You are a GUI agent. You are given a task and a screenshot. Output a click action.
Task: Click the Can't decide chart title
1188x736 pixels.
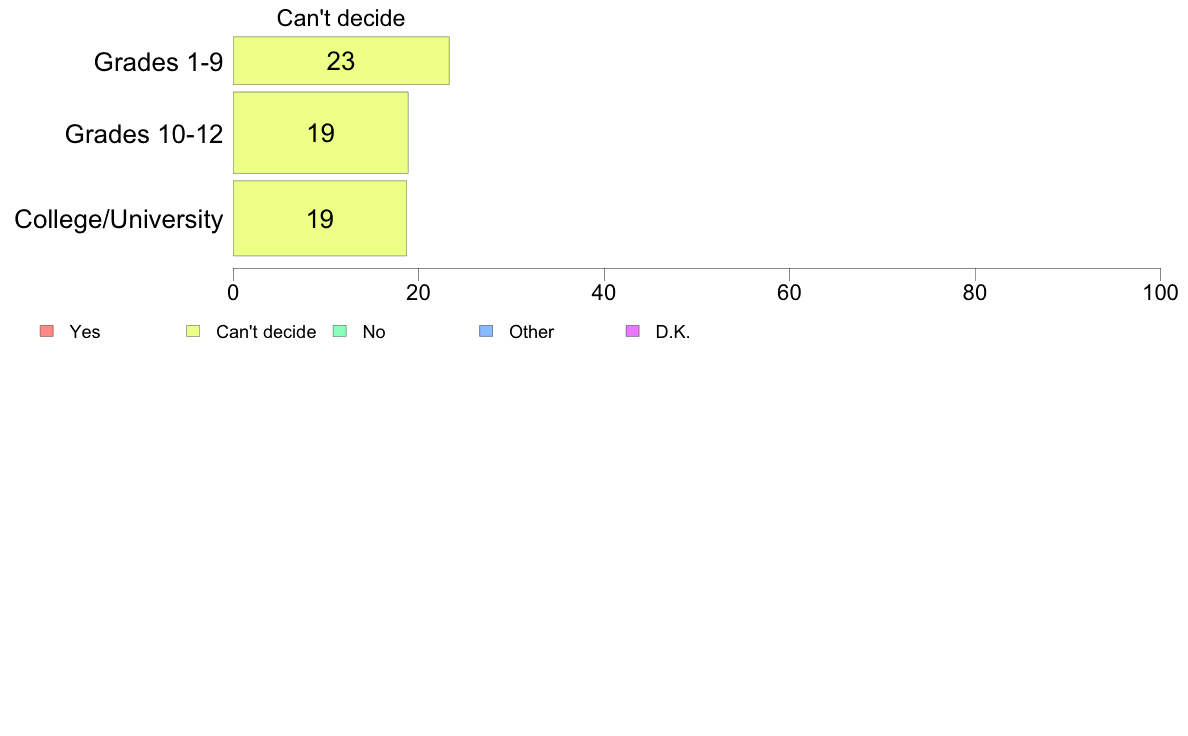341,18
